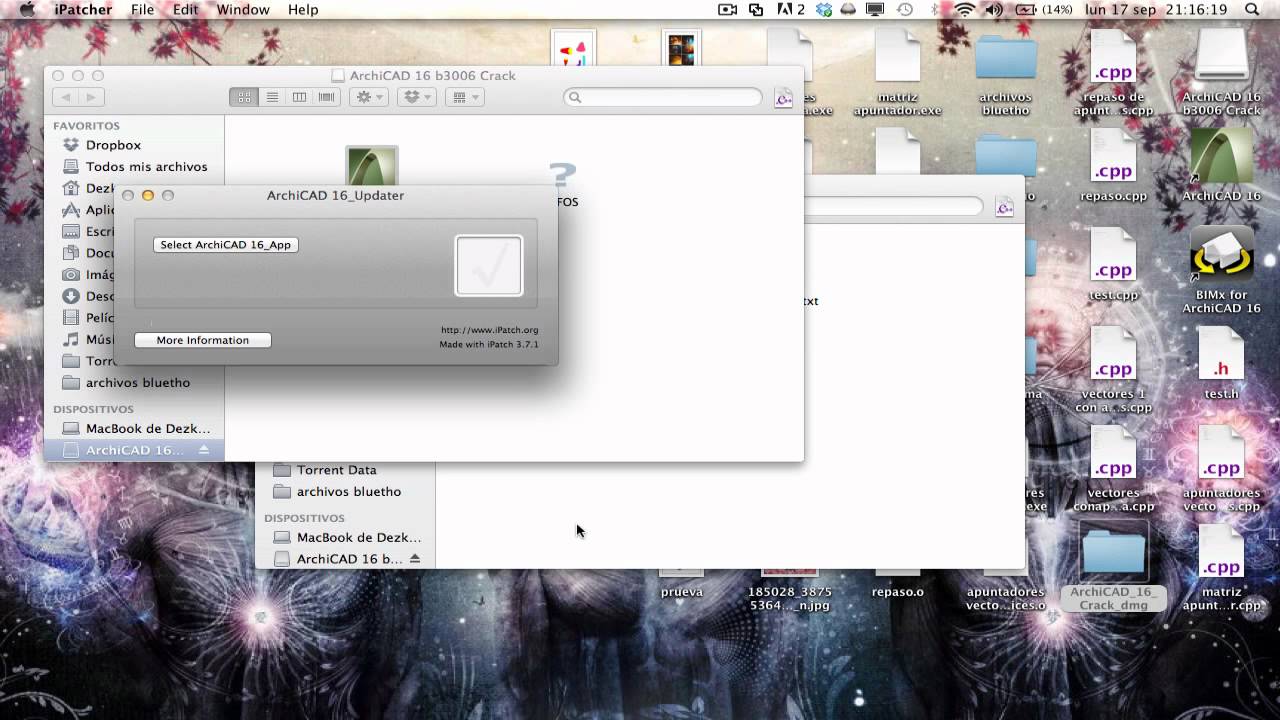
Task: Select apuntadores vecto...s.cpp desktop file
Action: click(1221, 468)
